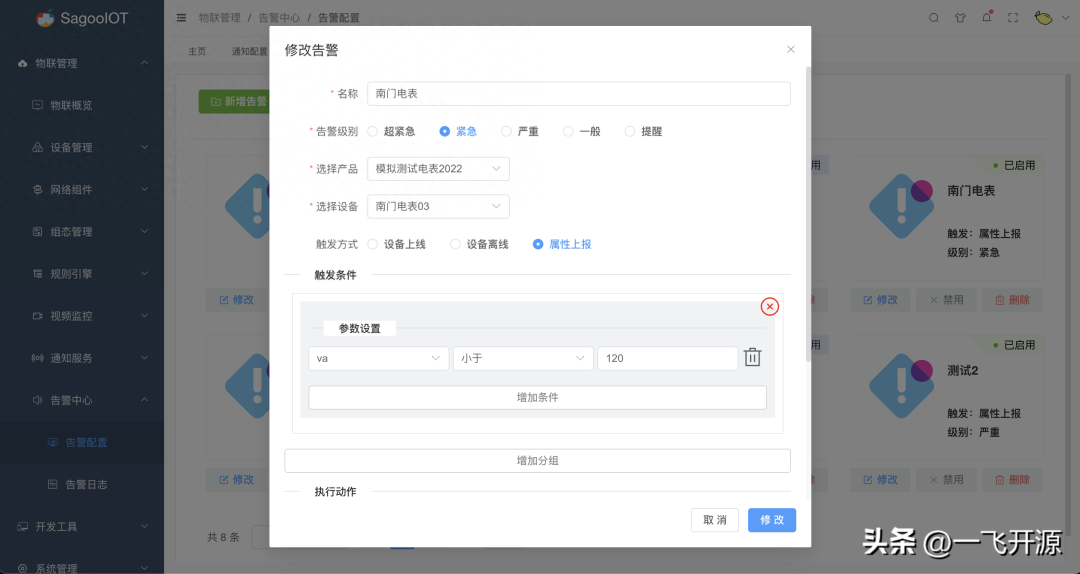Open the 选择产品 dropdown
This screenshot has width=1080, height=574.
438,169
